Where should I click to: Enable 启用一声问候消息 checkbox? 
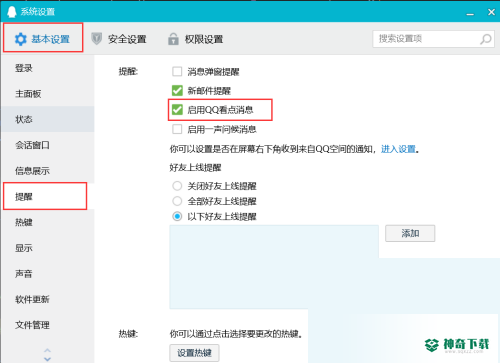pos(177,129)
